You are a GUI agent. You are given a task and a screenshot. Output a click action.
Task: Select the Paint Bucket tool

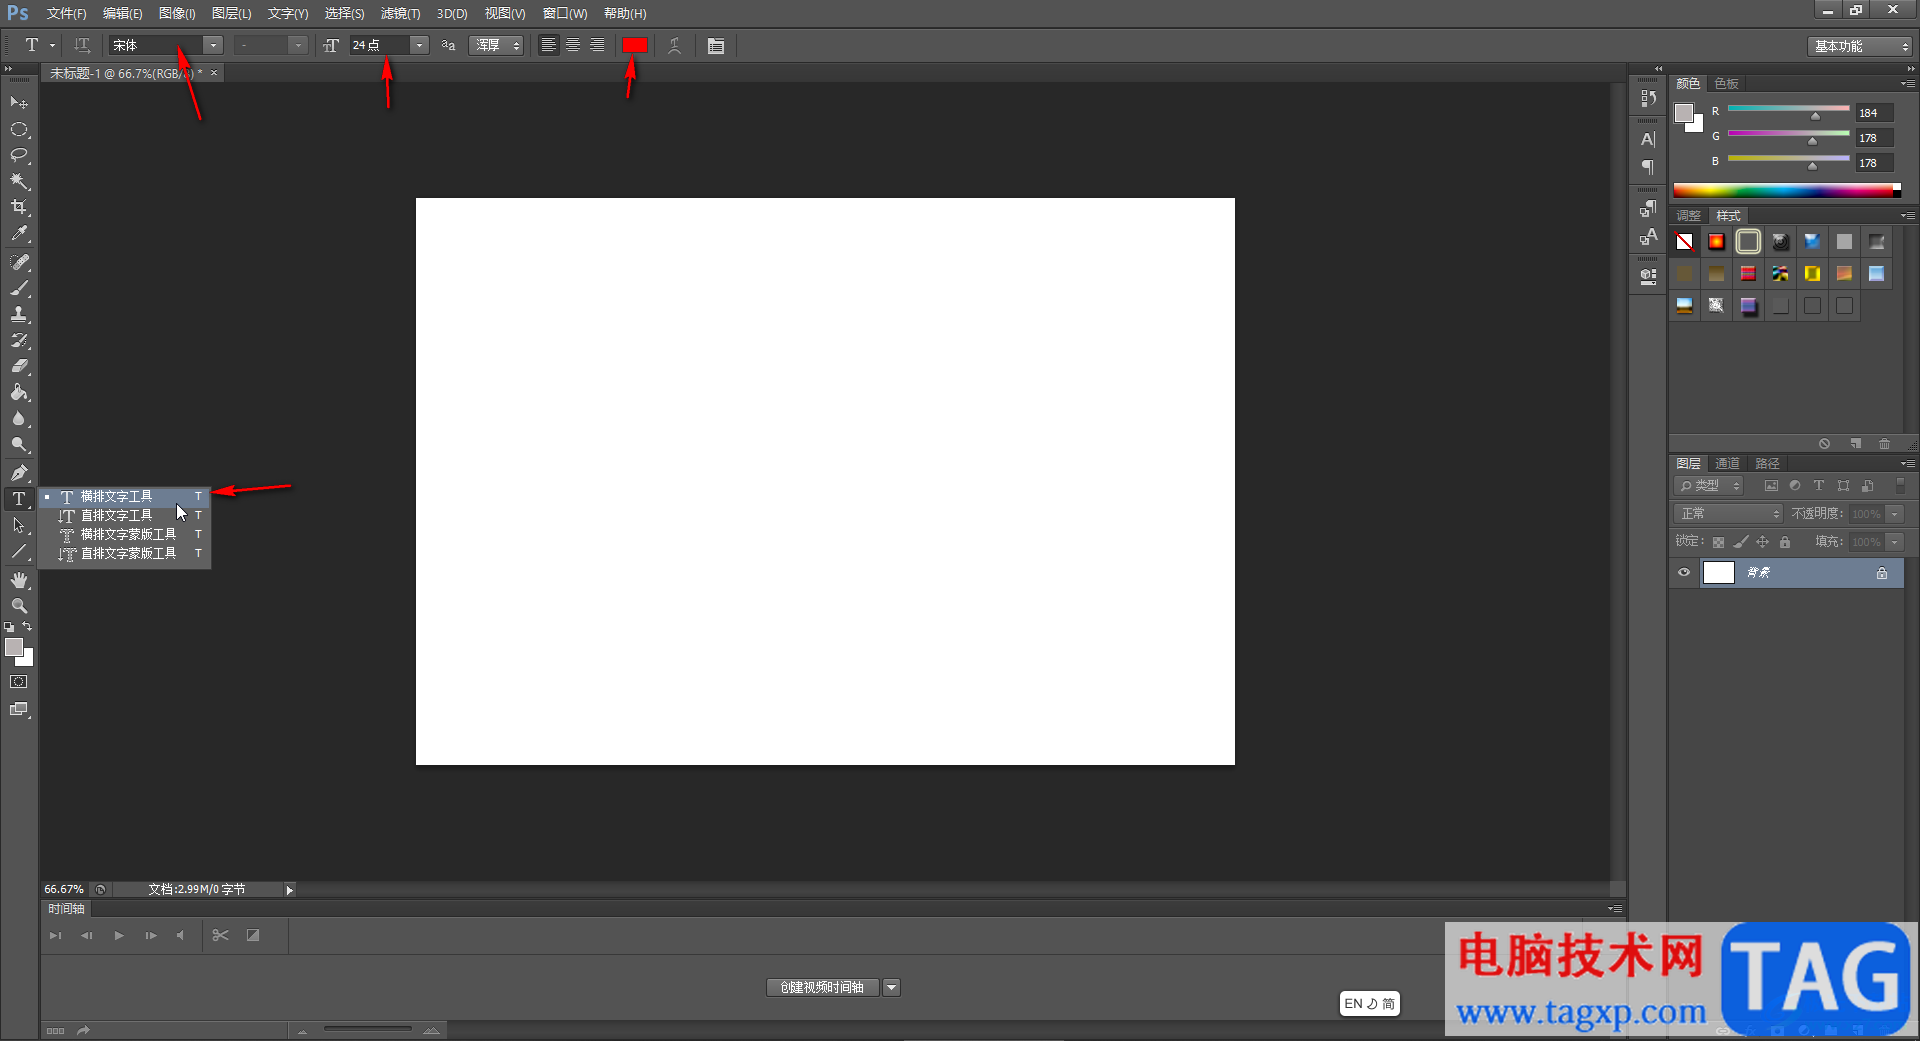(19, 392)
